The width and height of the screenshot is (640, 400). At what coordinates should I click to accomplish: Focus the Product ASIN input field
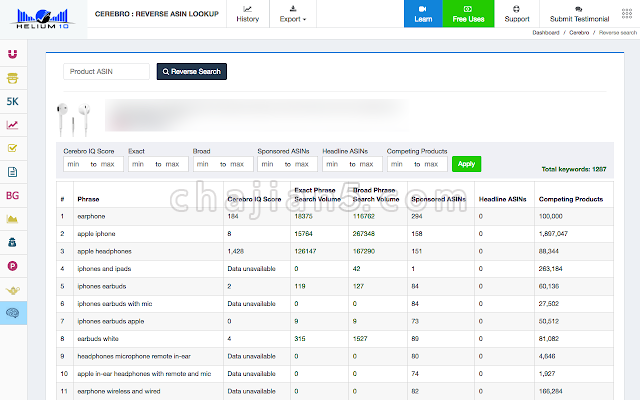coord(107,71)
